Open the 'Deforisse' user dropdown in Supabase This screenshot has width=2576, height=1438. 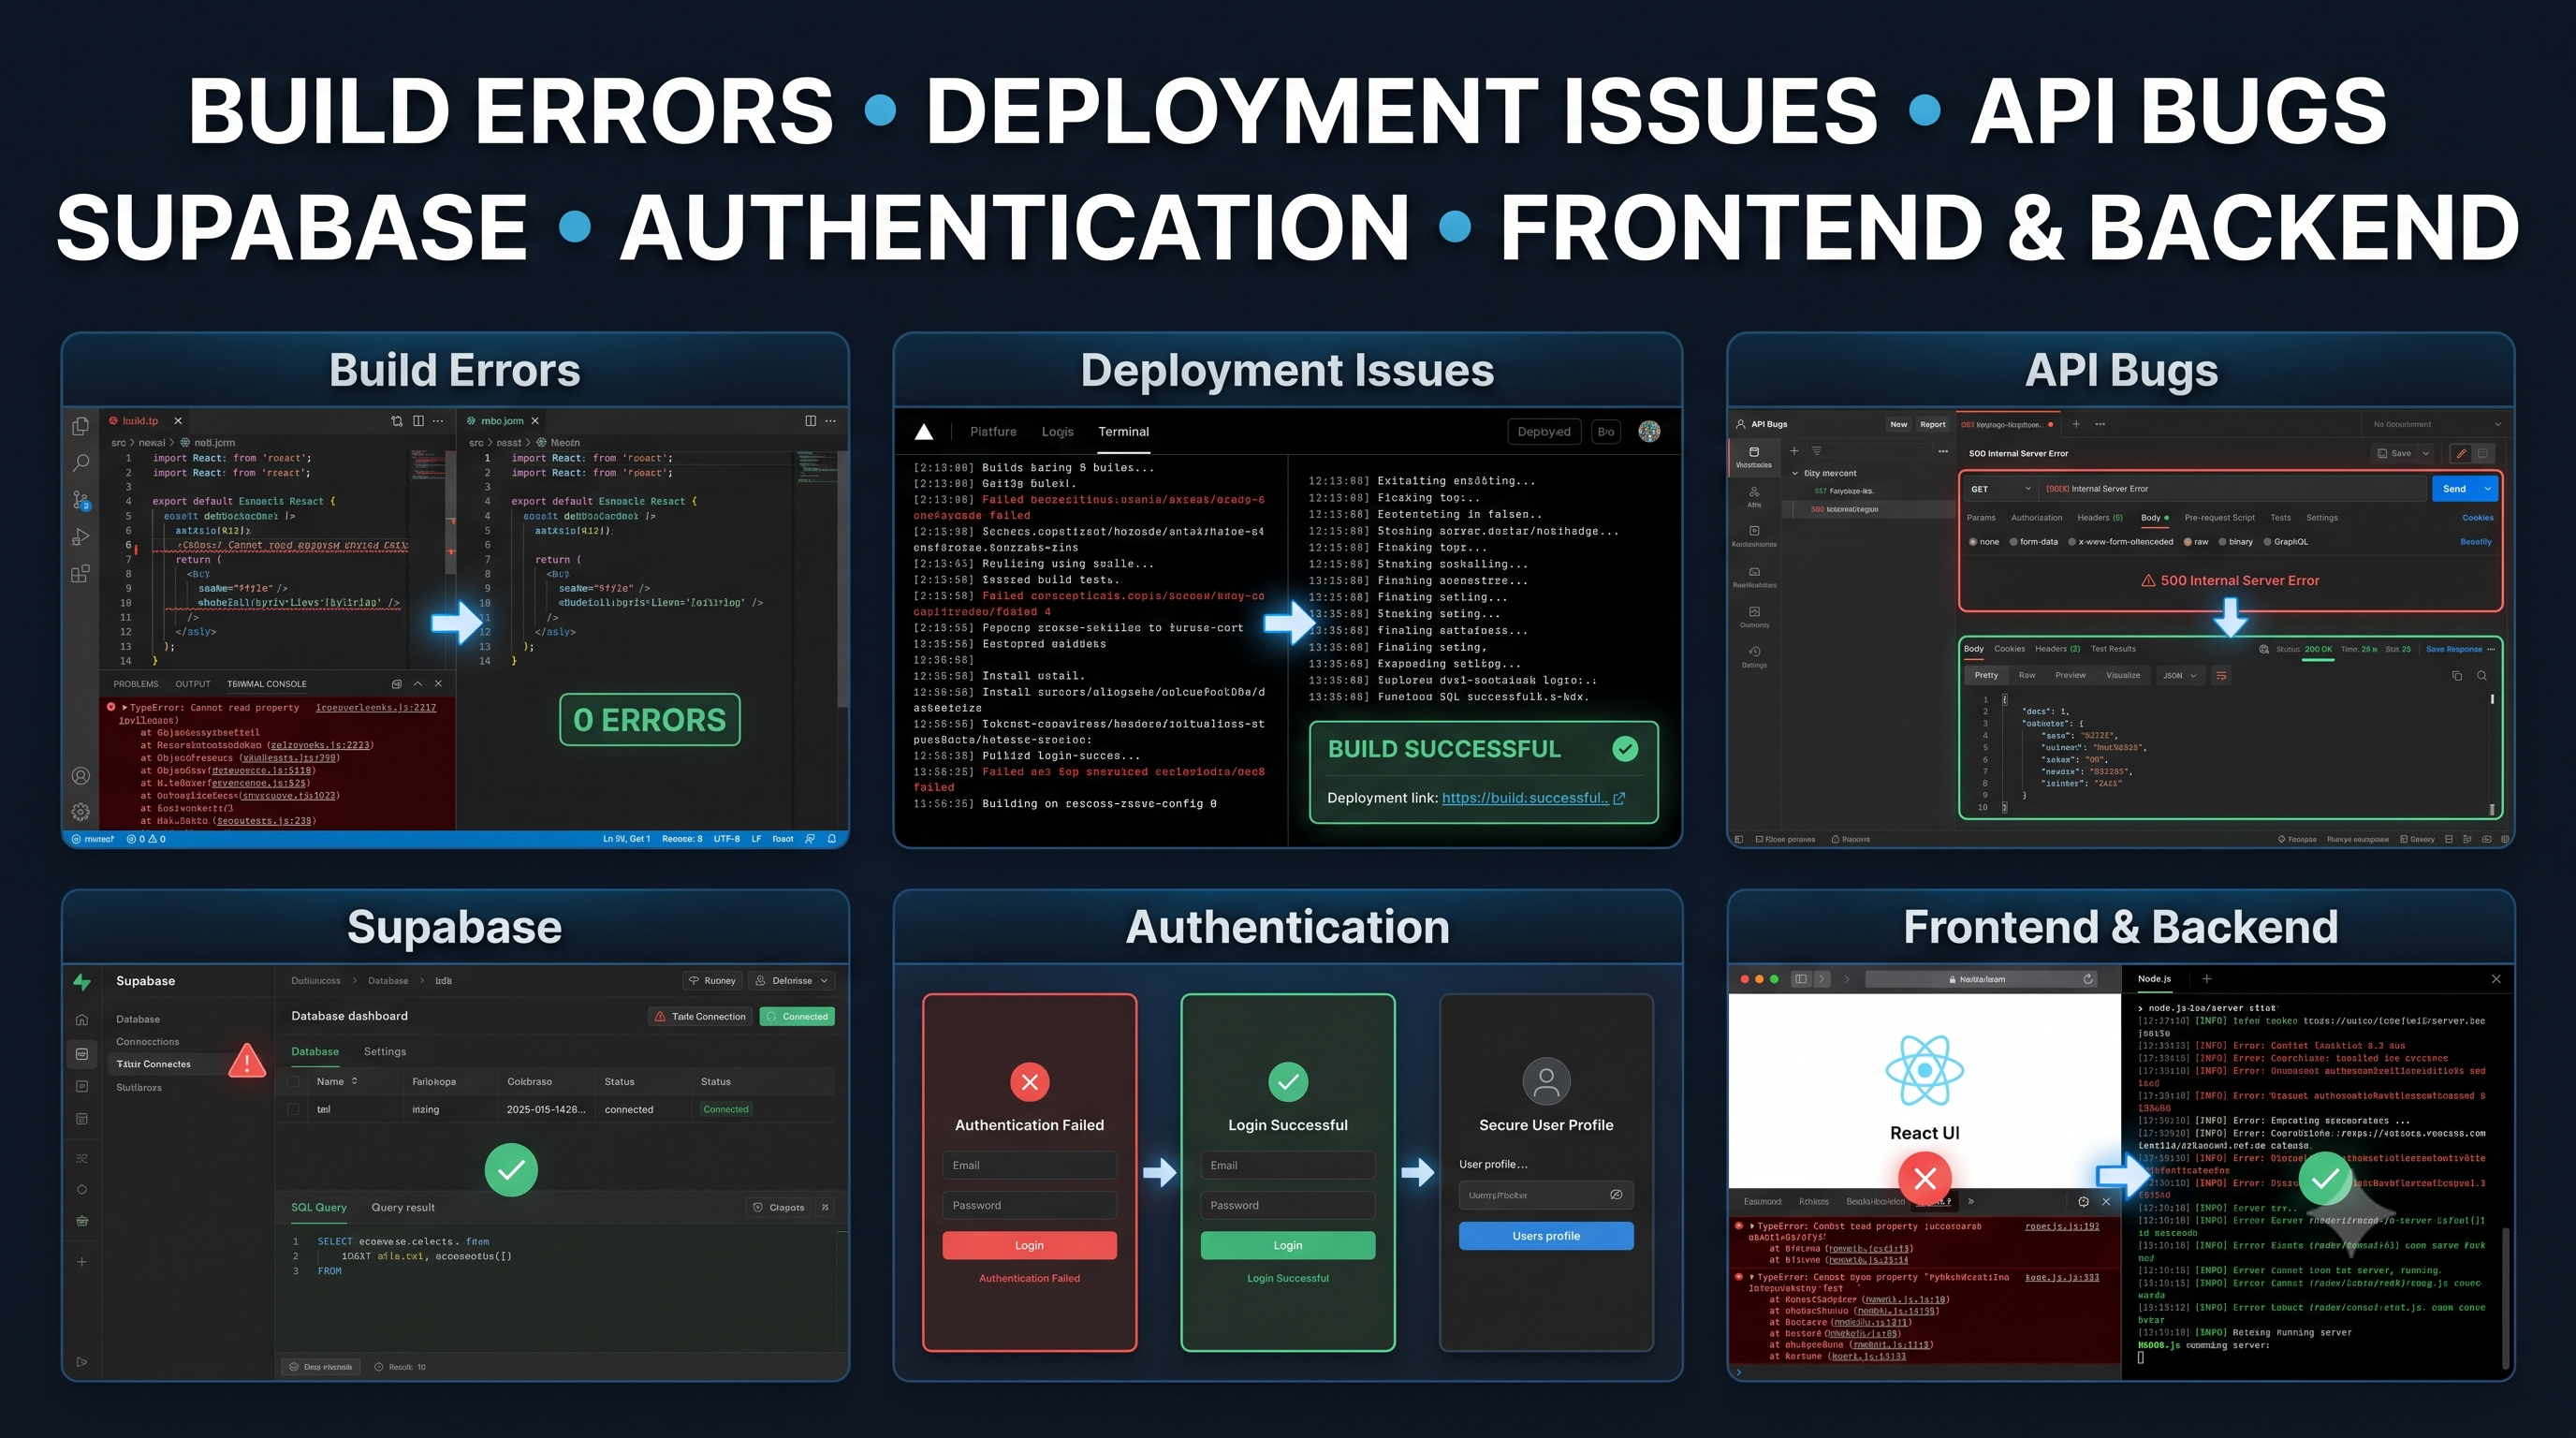792,981
